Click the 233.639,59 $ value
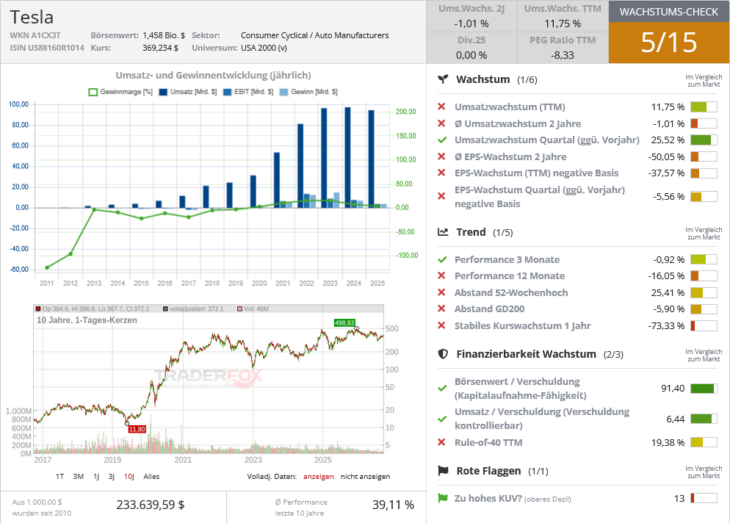 coord(150,505)
